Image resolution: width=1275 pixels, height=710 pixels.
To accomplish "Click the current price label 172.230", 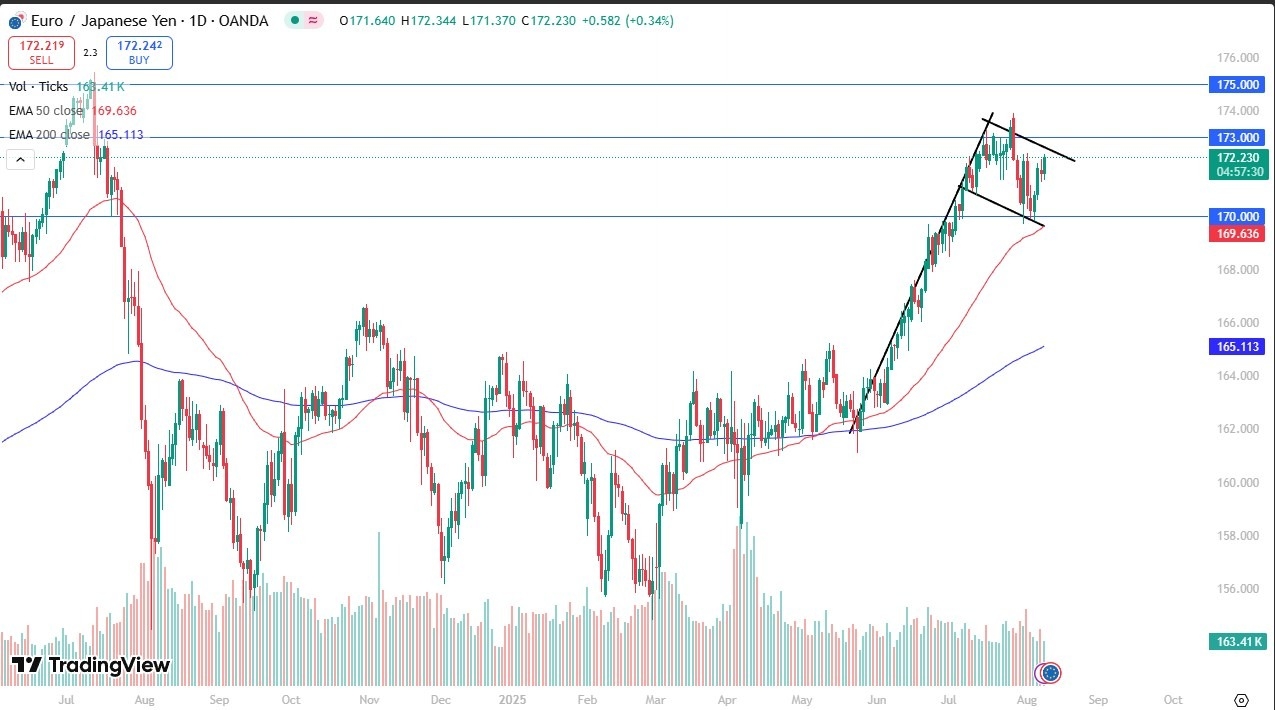I will tap(1238, 157).
